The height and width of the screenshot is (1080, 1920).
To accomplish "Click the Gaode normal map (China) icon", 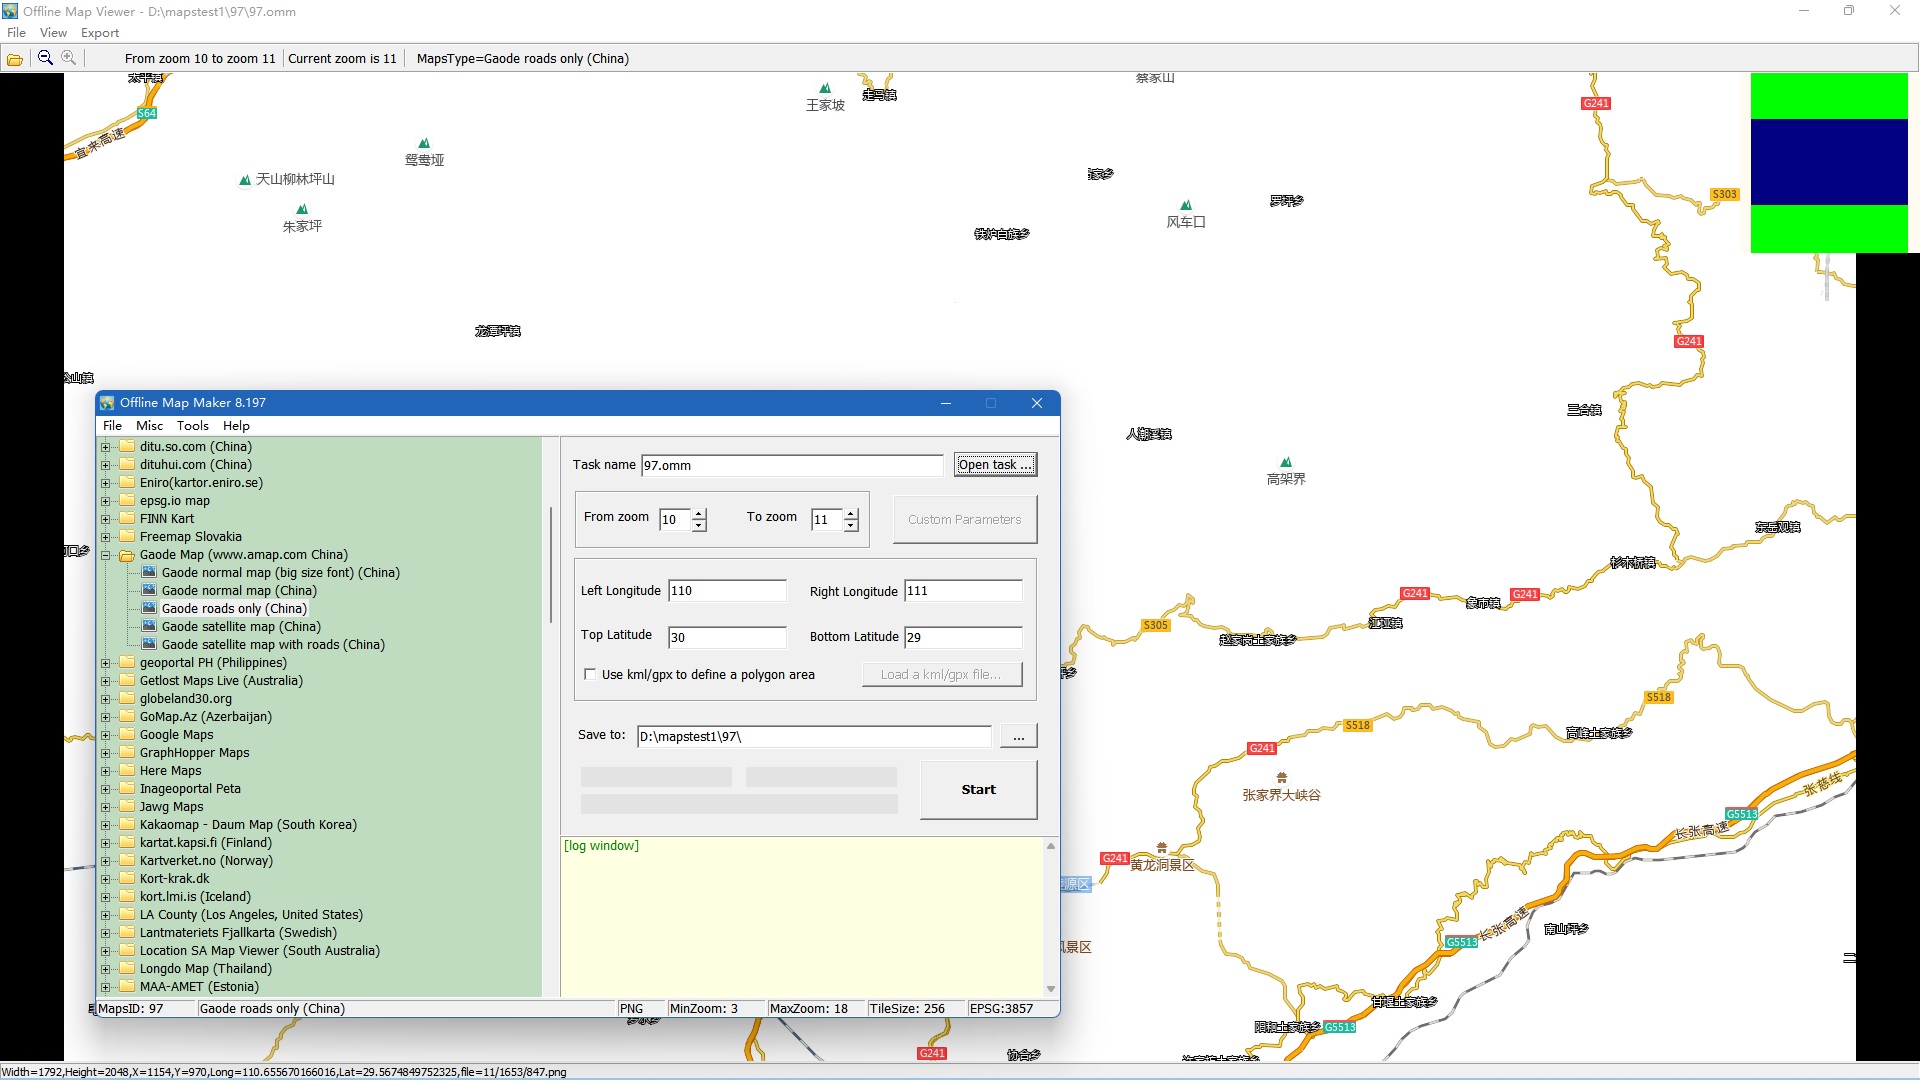I will (x=149, y=591).
